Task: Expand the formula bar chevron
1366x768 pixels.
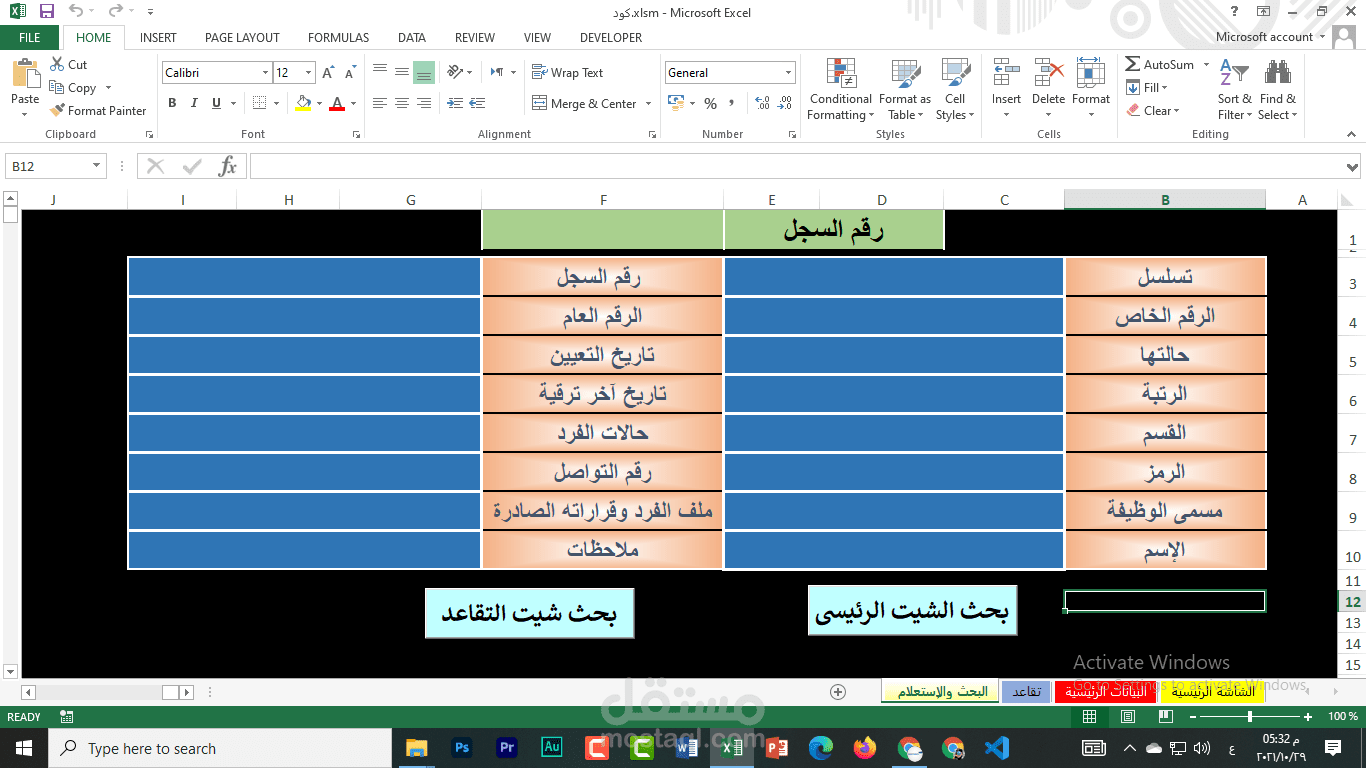Action: pos(1353,167)
